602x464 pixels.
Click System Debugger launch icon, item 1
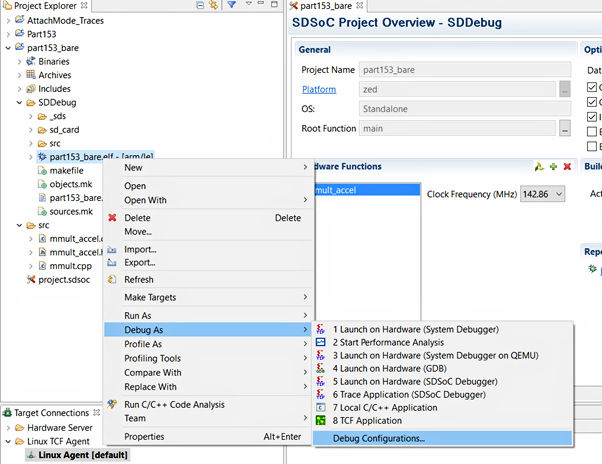321,329
